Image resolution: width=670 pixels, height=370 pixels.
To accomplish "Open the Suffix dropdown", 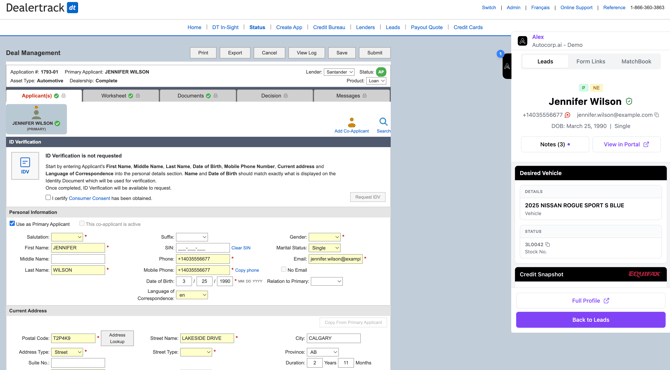I will (x=192, y=237).
